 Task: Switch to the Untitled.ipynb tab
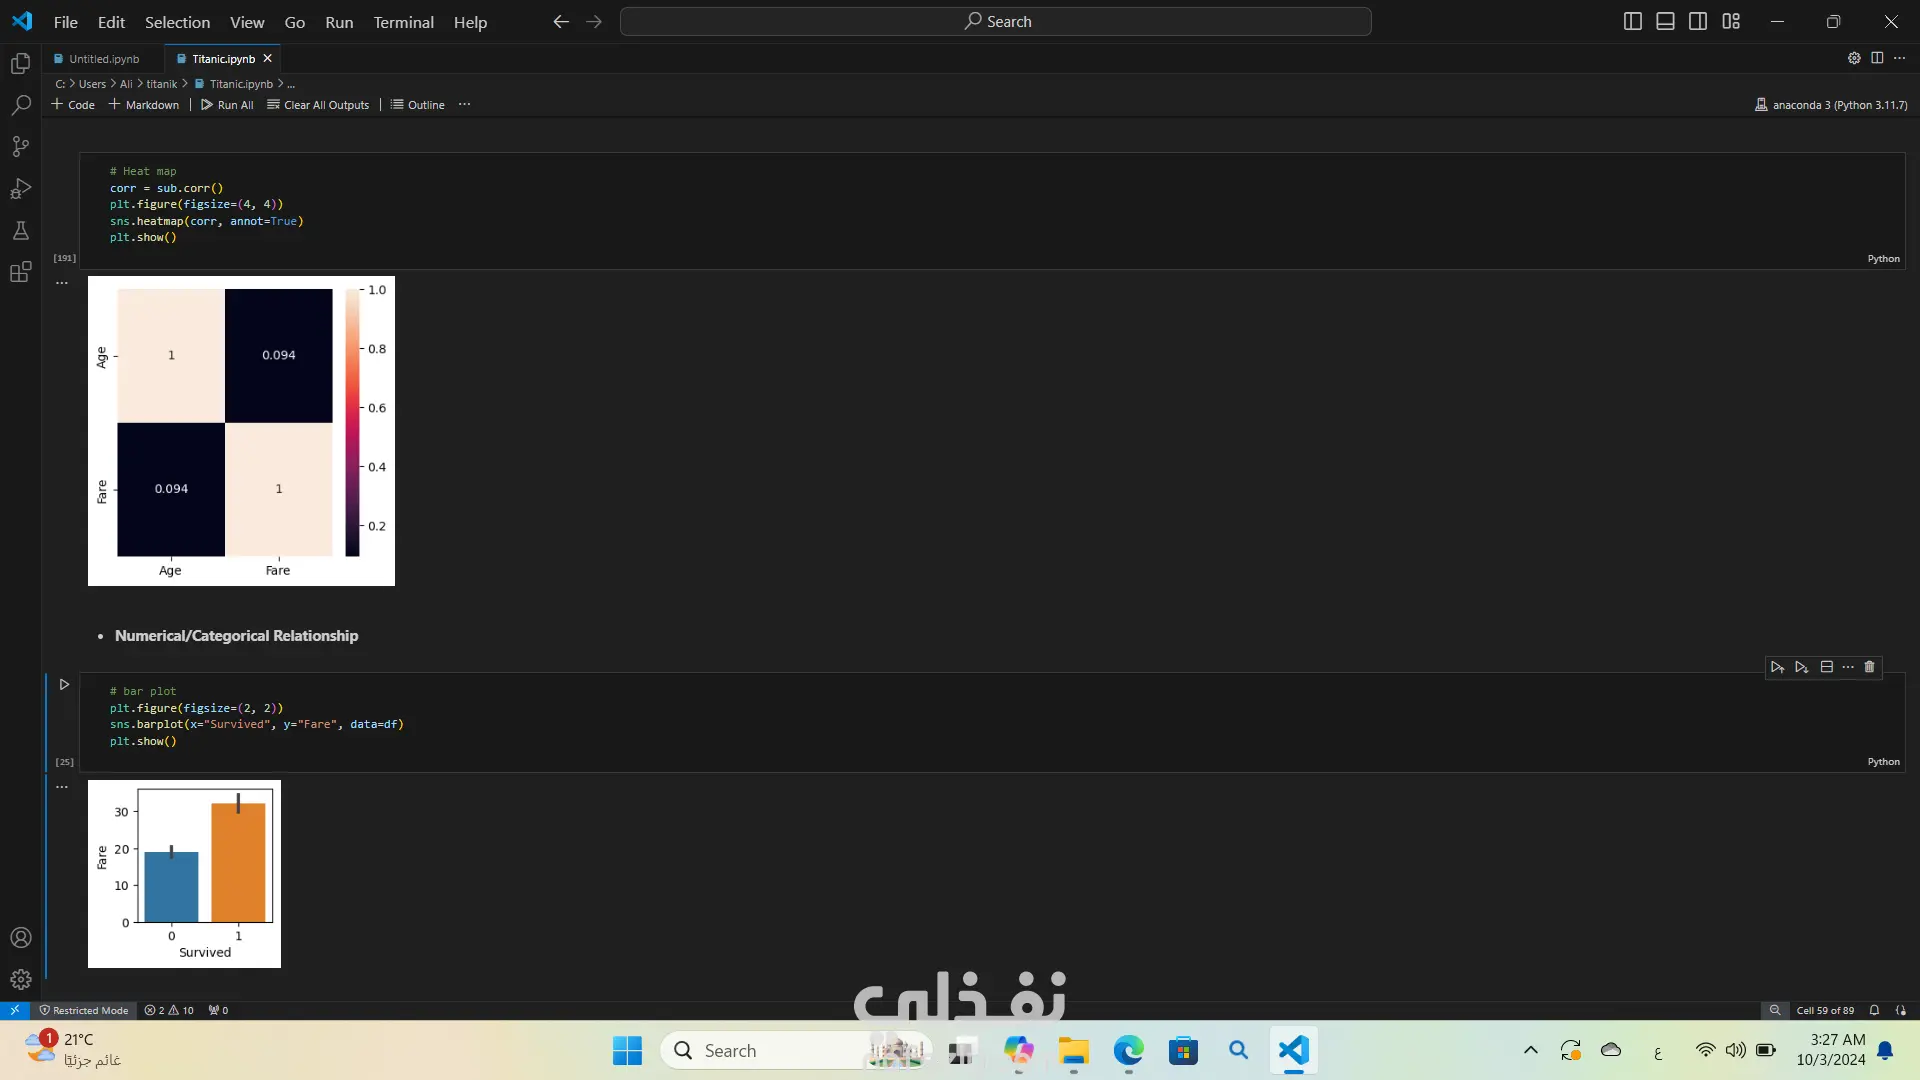[x=103, y=59]
